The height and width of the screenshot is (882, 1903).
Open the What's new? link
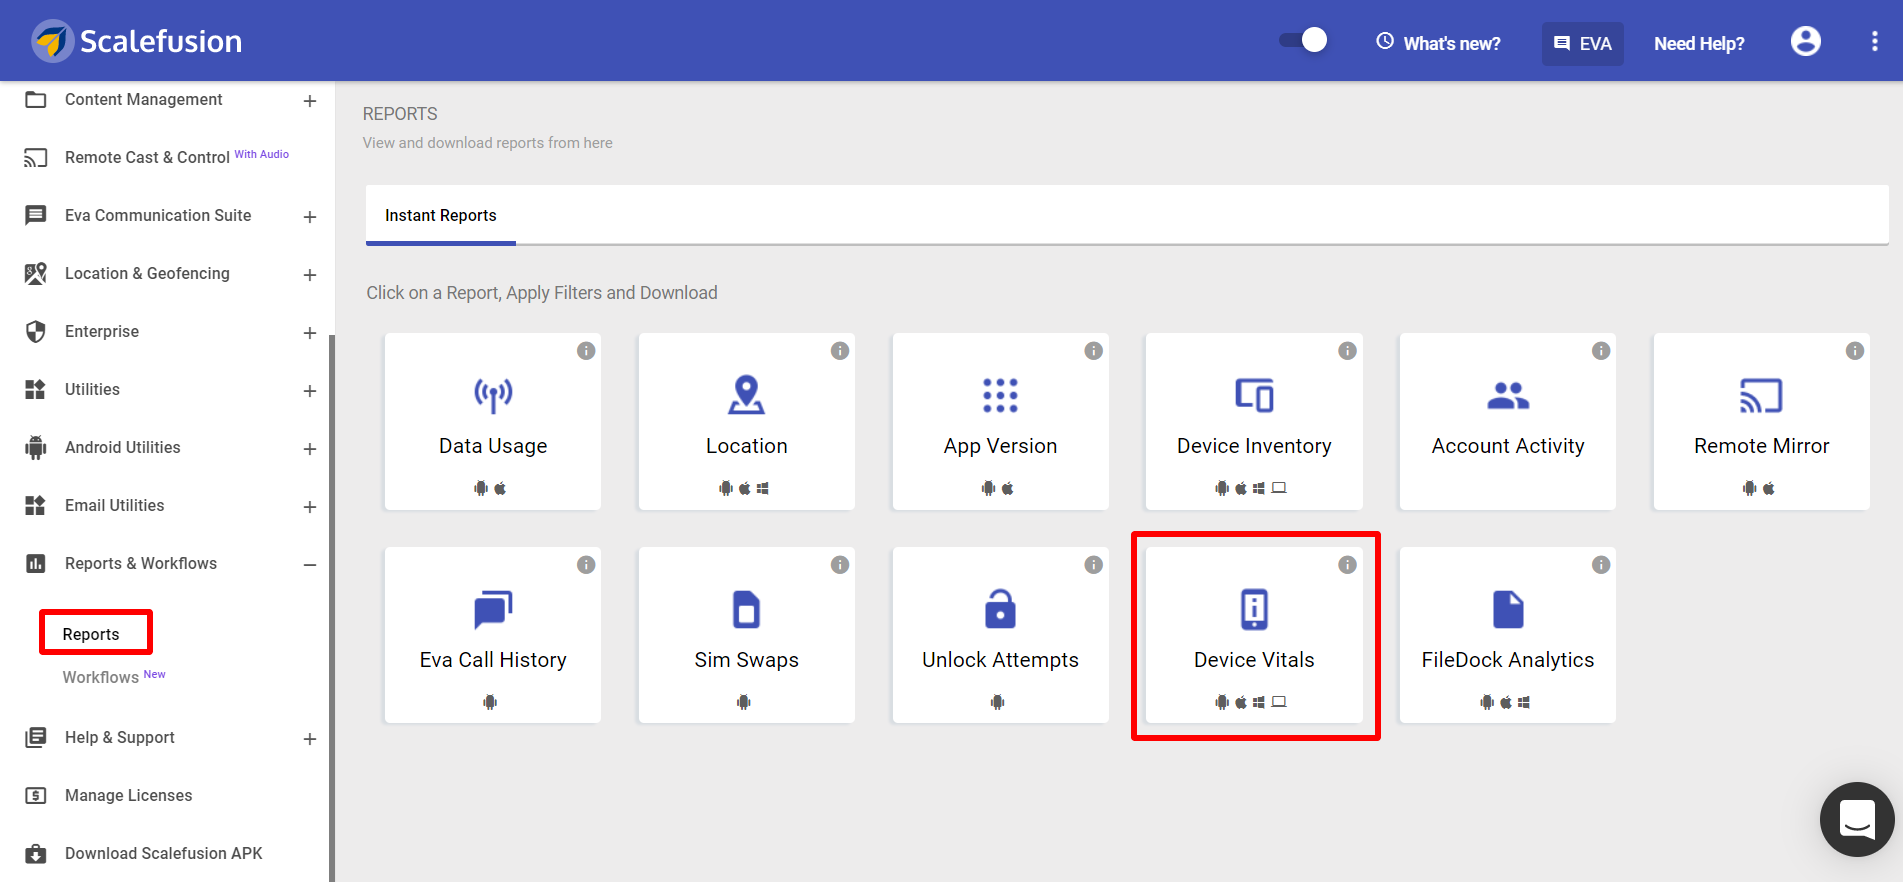tap(1438, 43)
